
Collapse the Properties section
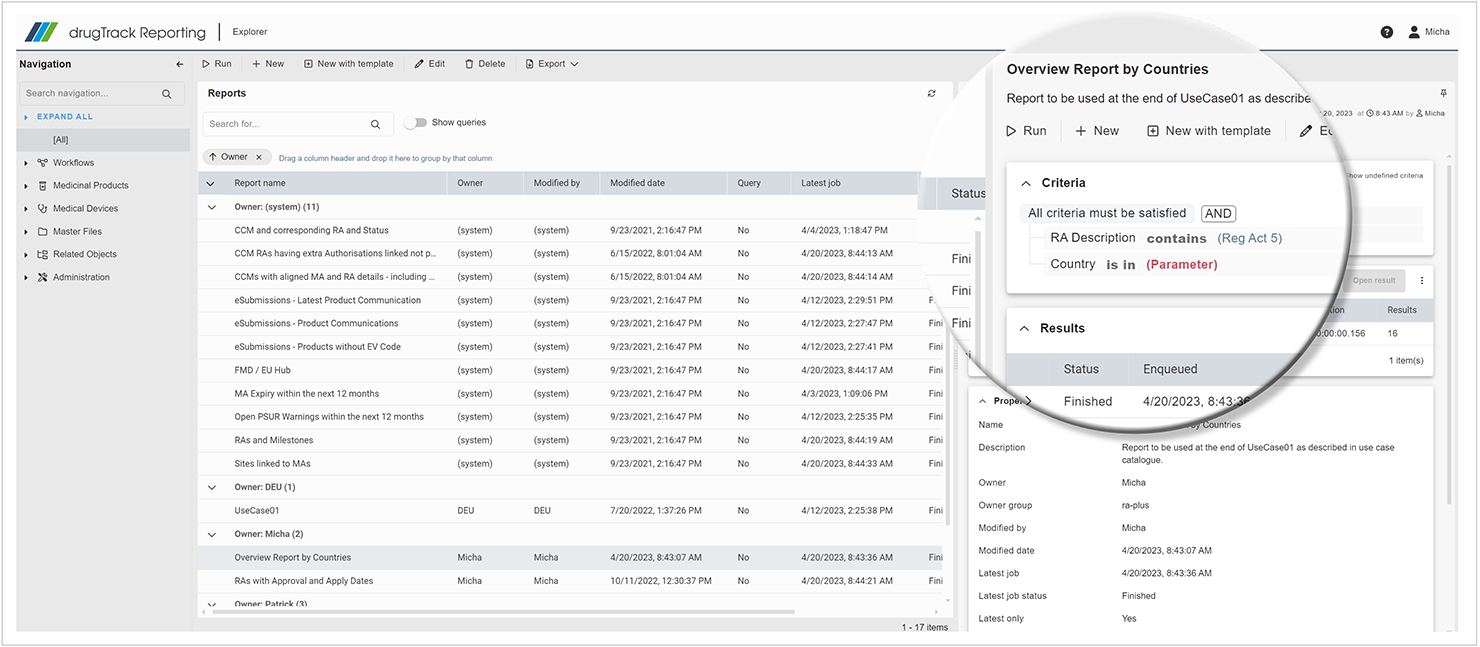(x=984, y=401)
